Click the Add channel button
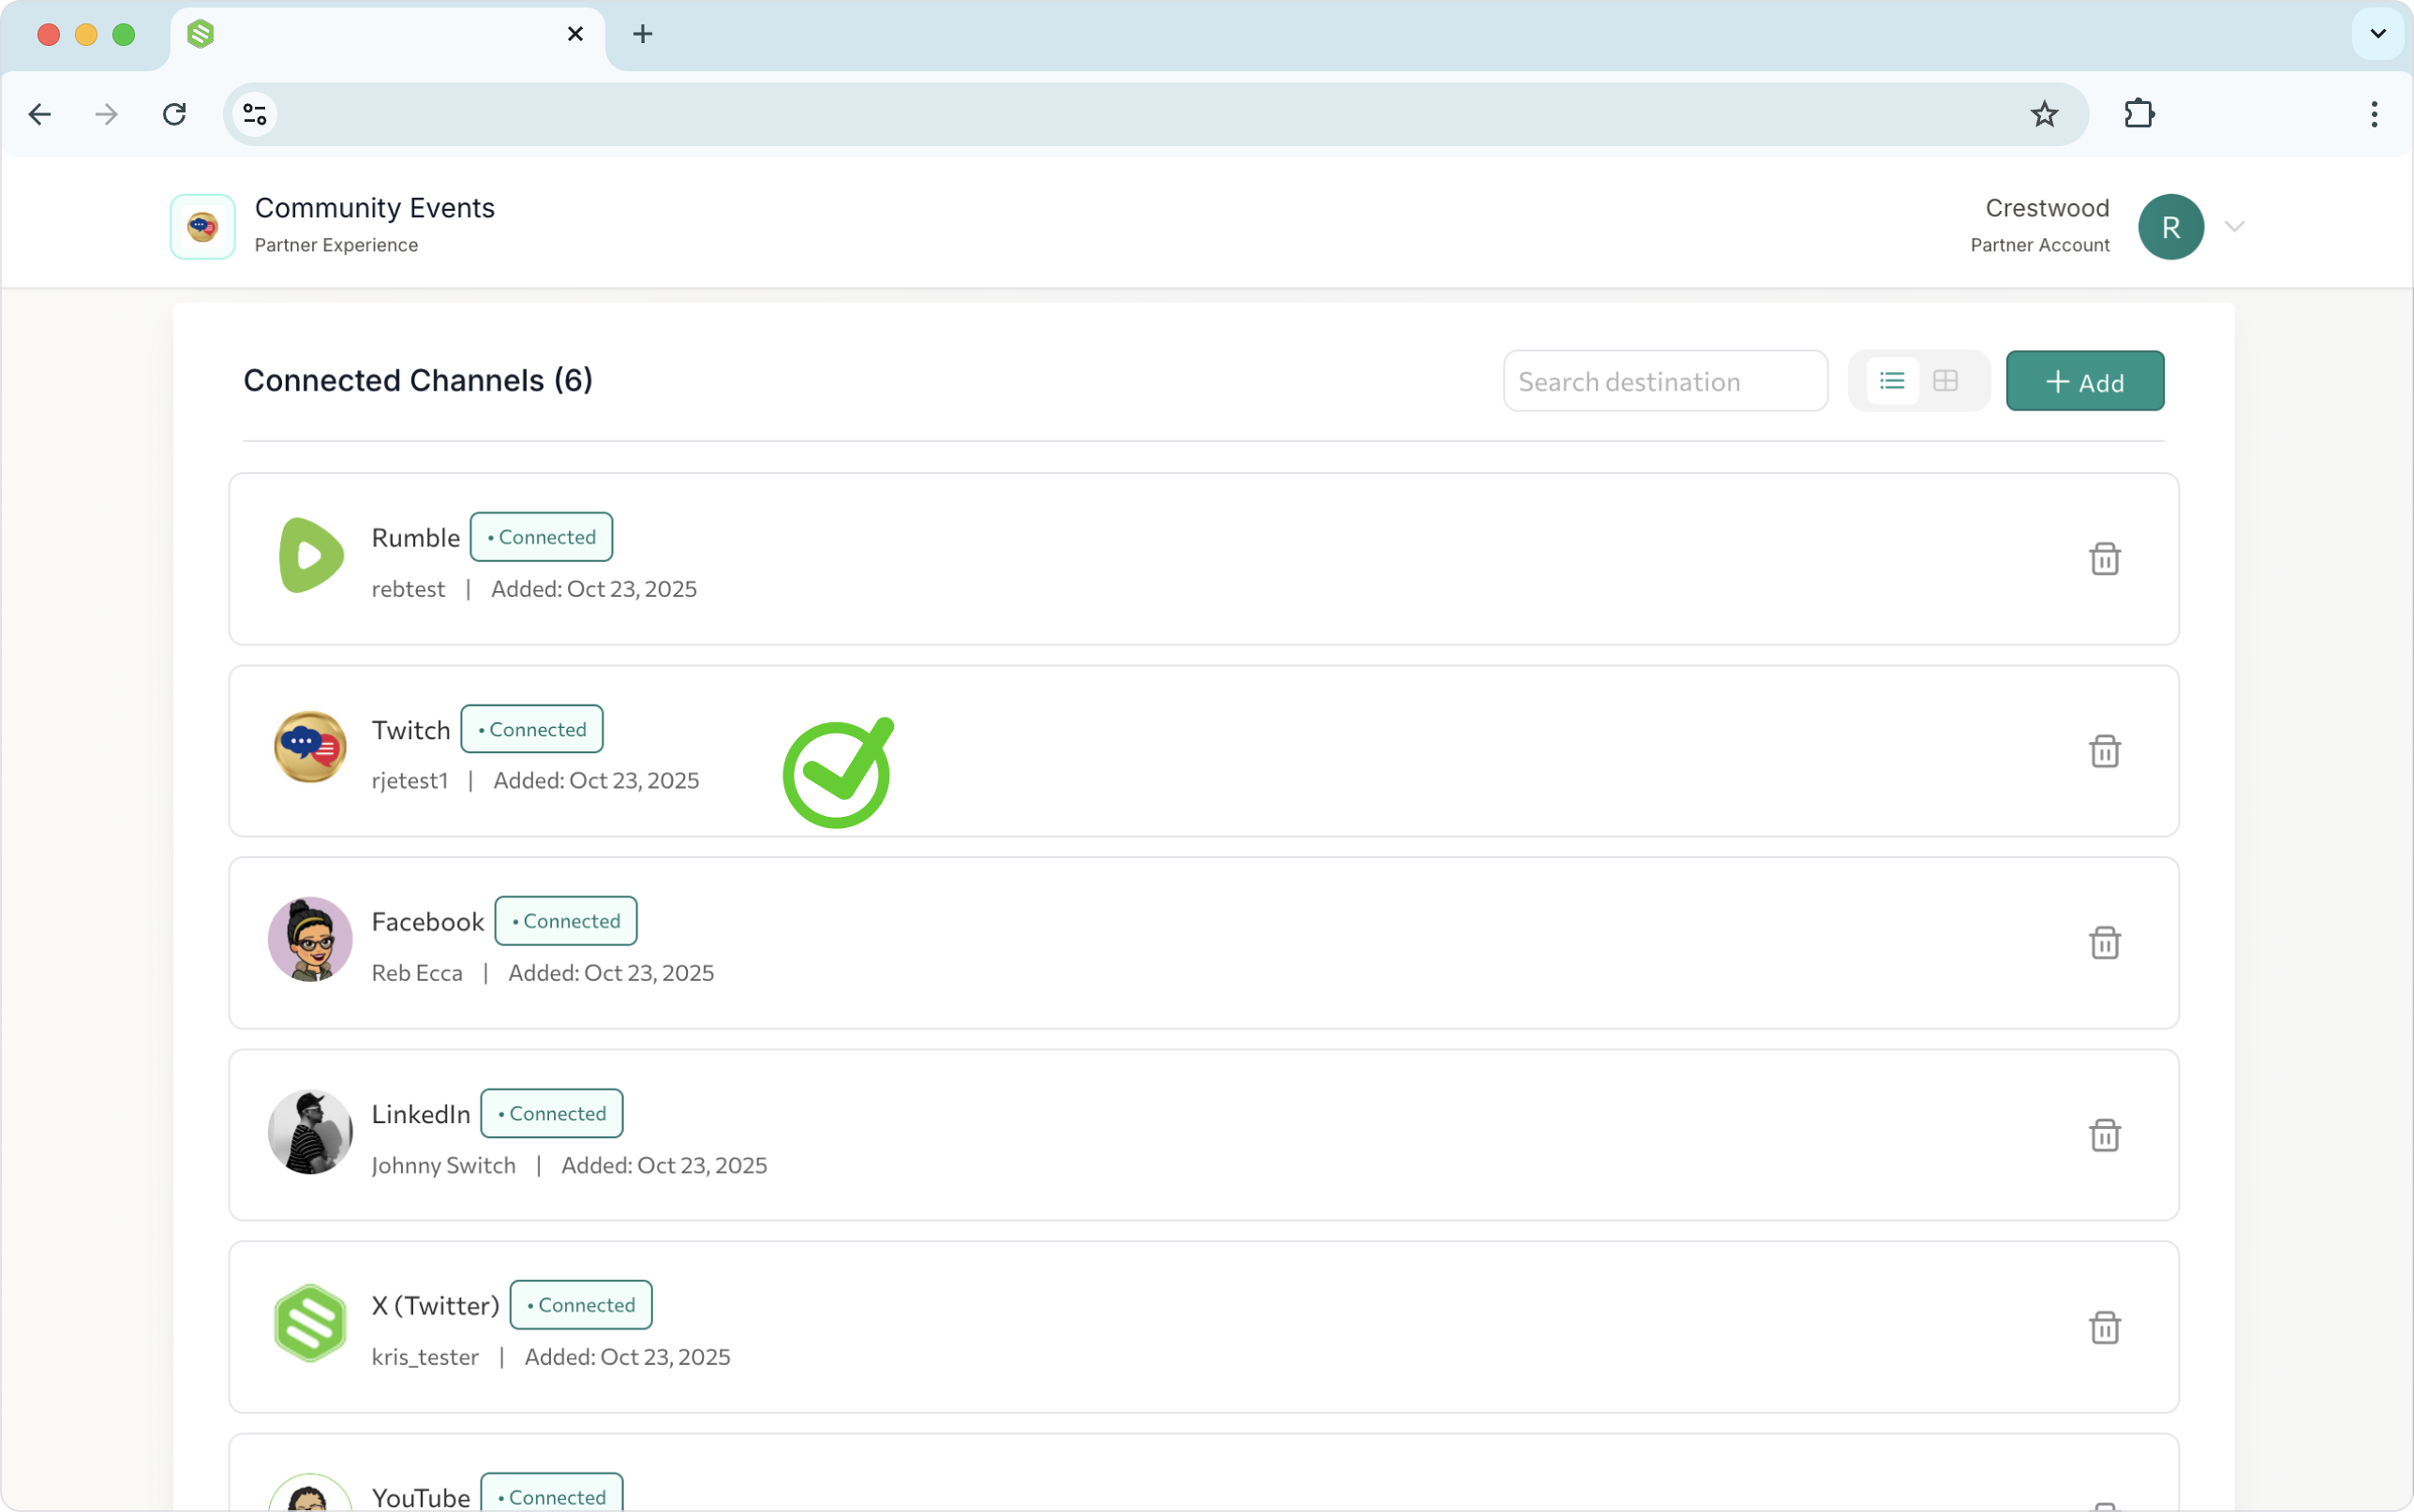The height and width of the screenshot is (1512, 2414). (x=2085, y=381)
